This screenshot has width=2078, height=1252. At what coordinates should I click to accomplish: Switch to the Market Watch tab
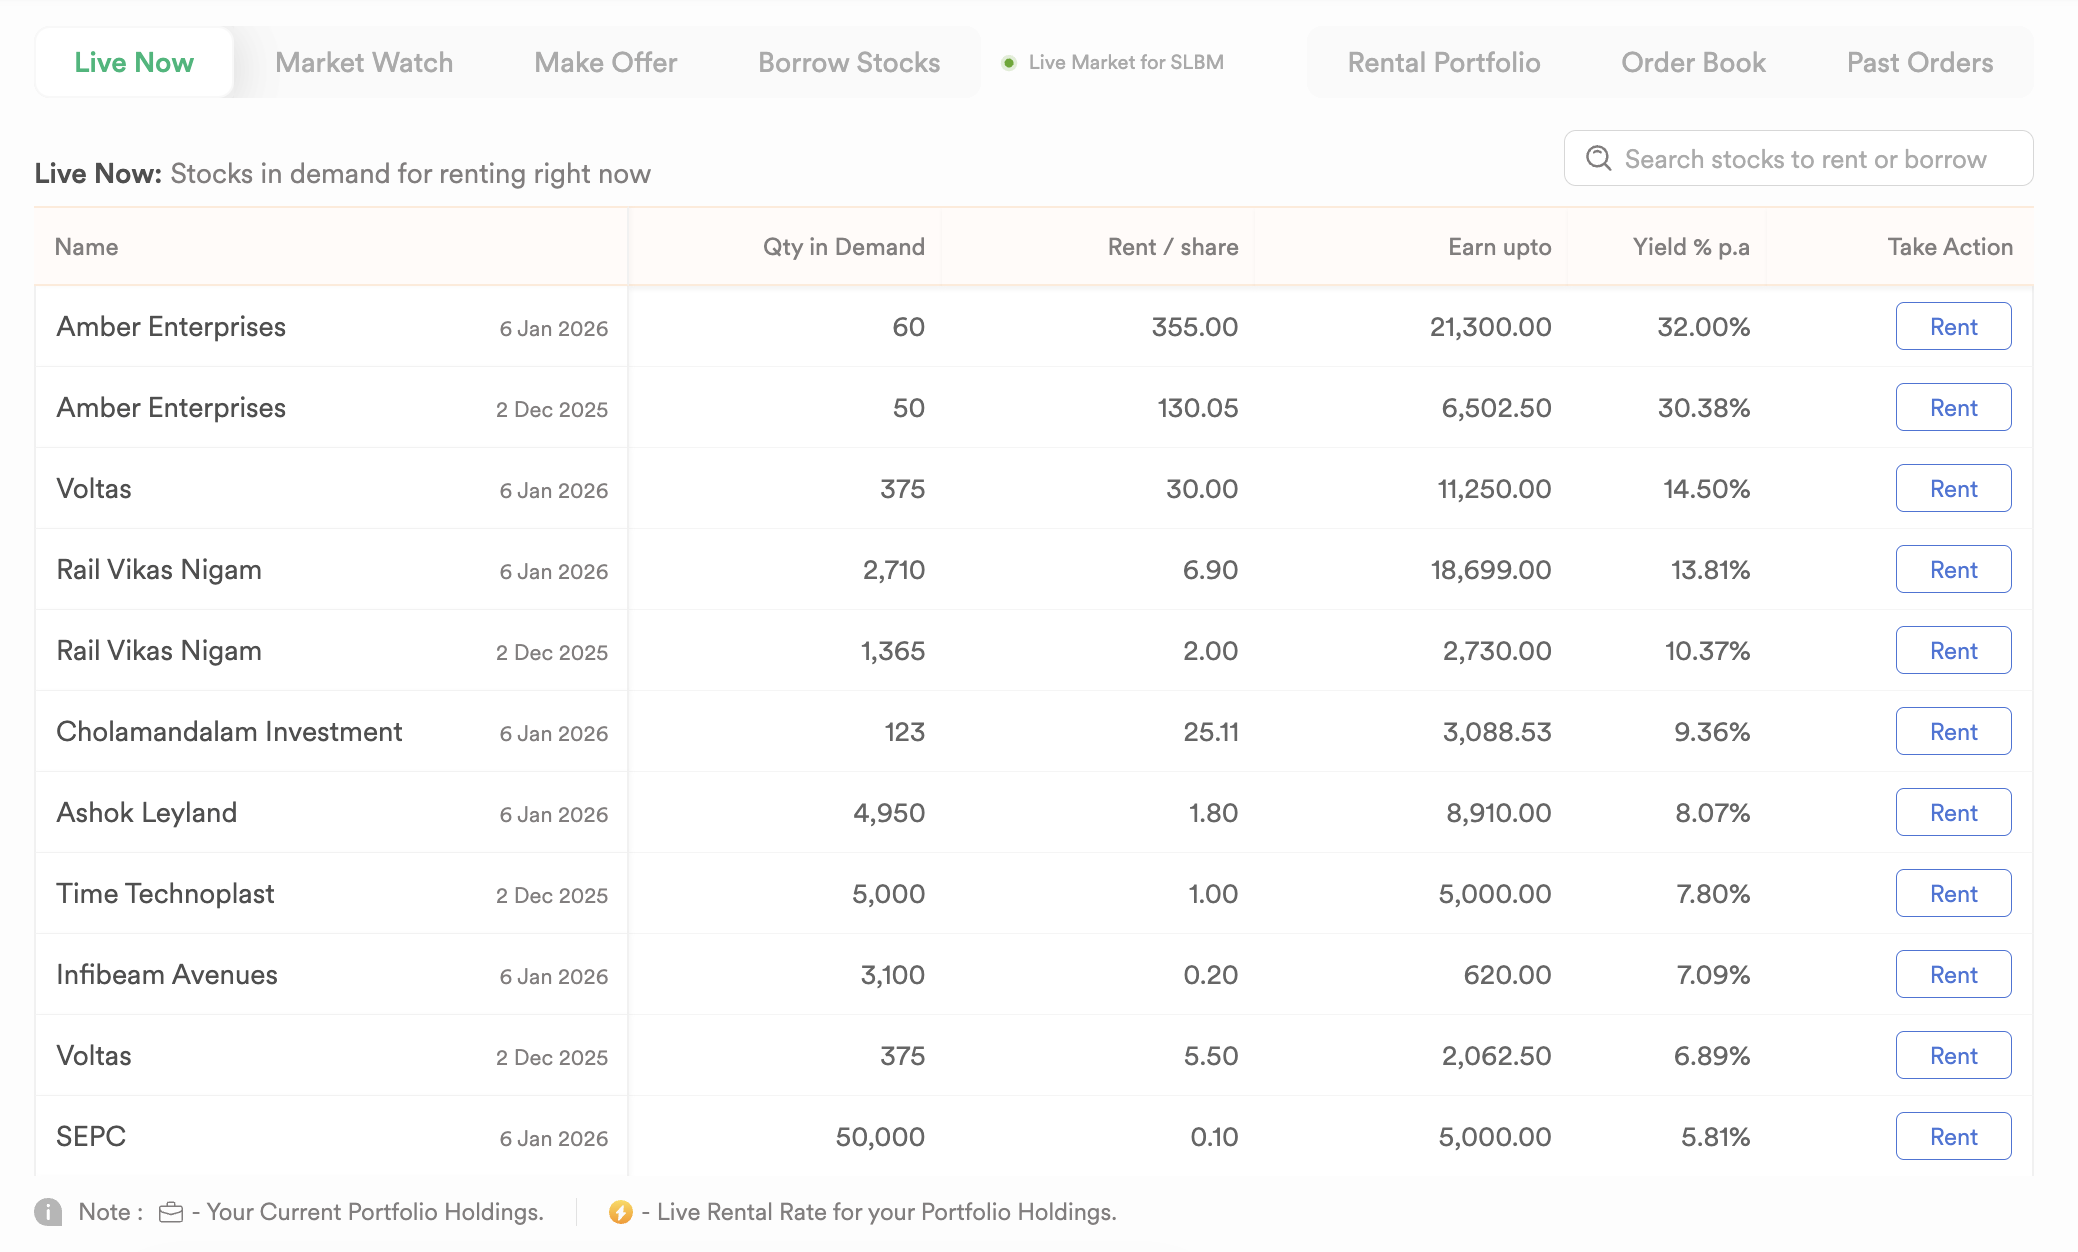pos(364,63)
